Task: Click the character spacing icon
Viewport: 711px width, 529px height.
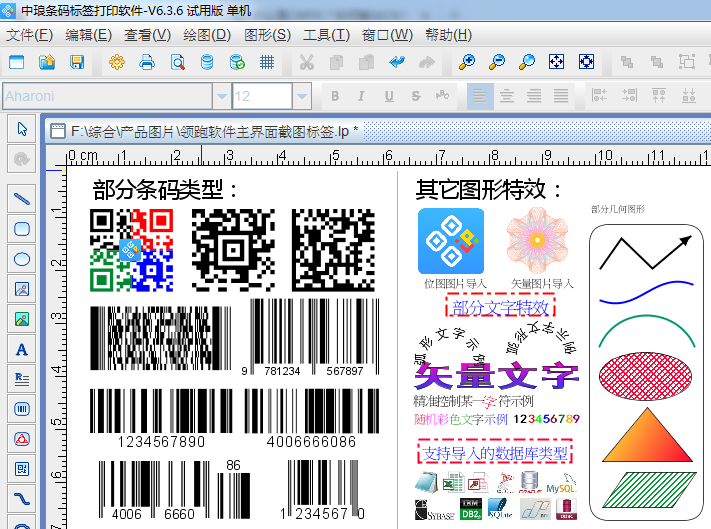Action: (442, 95)
